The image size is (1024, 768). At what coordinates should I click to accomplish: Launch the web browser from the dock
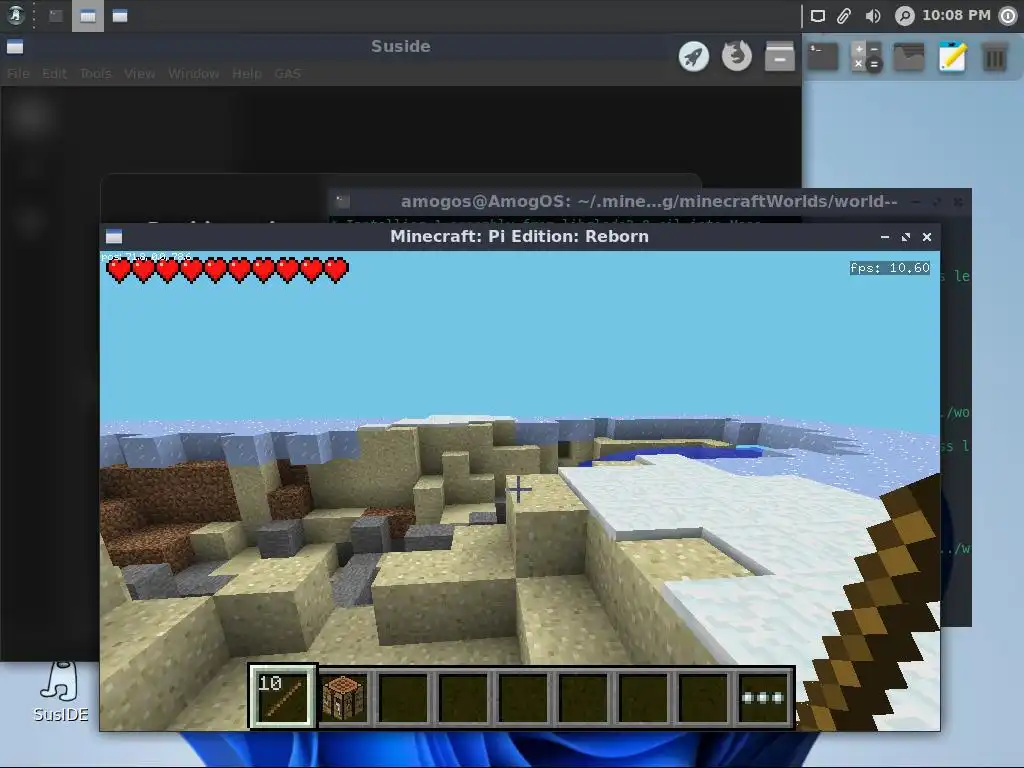[737, 56]
